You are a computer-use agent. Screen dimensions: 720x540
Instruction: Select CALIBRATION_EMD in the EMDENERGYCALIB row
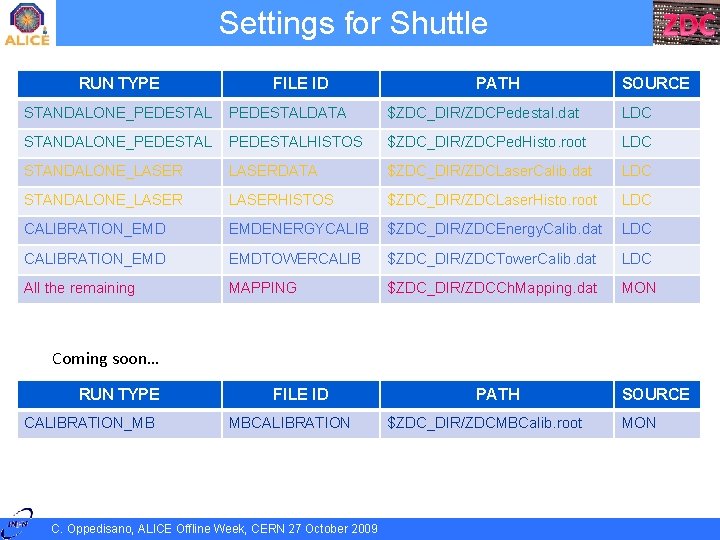tap(95, 229)
